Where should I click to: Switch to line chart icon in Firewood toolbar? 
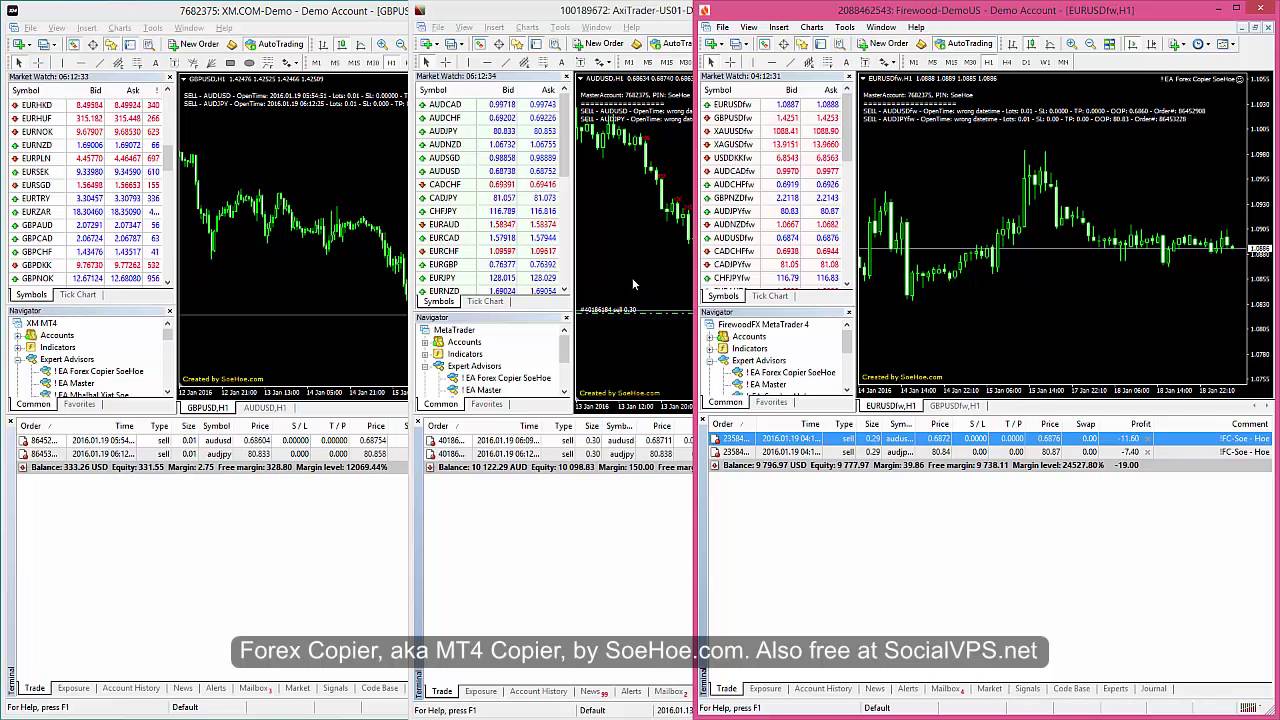coord(1050,44)
